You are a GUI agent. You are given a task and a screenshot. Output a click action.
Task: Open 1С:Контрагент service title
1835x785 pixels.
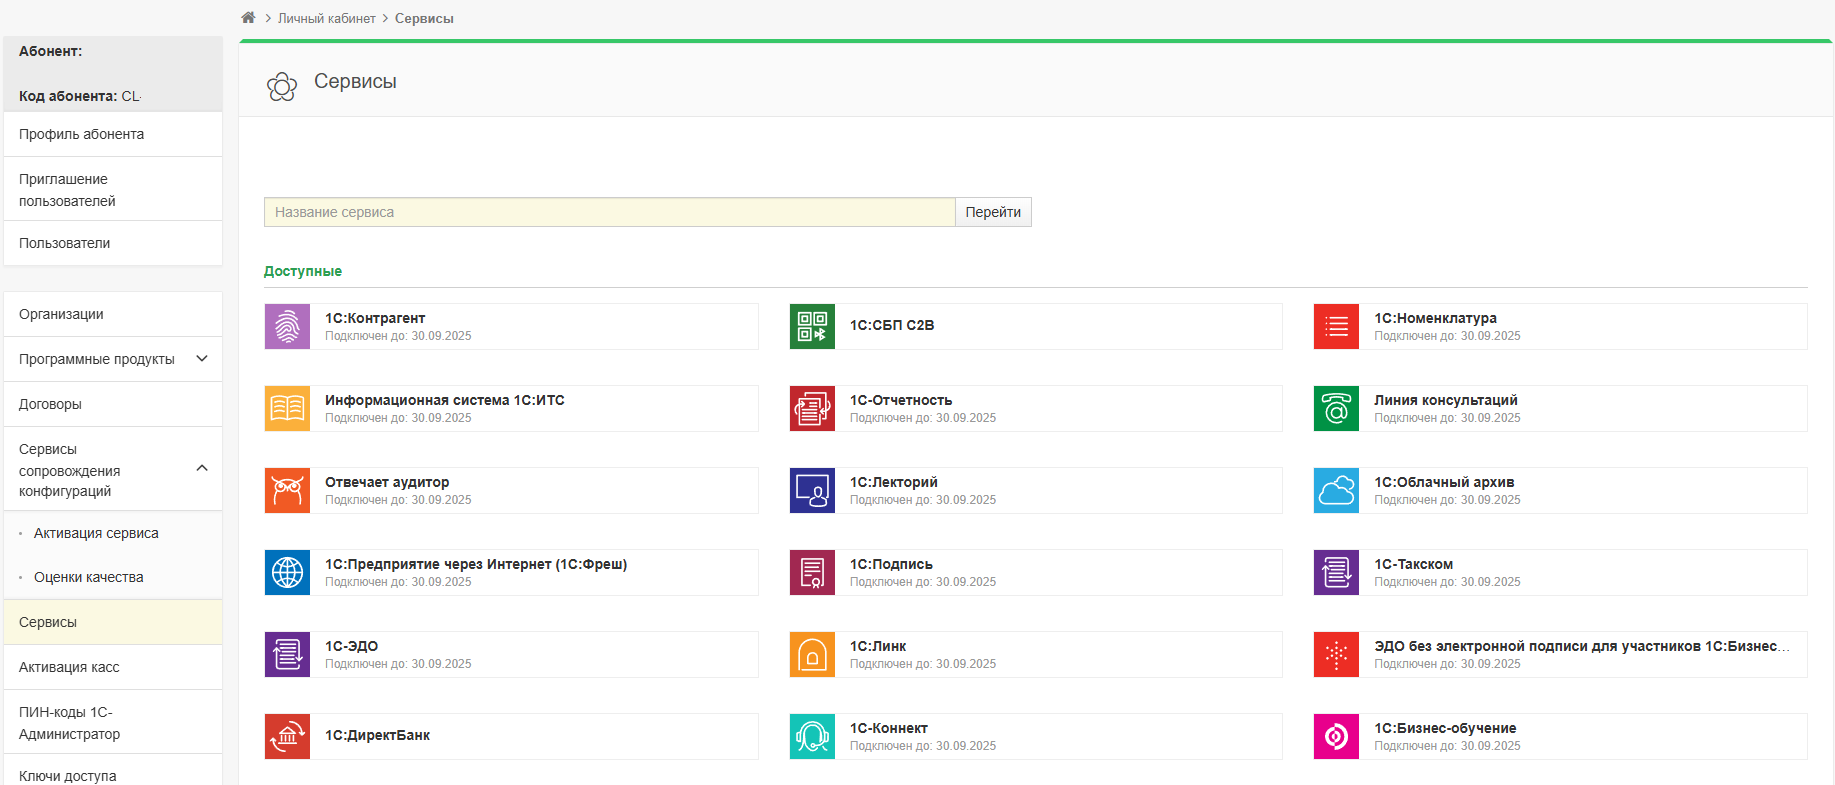point(375,318)
